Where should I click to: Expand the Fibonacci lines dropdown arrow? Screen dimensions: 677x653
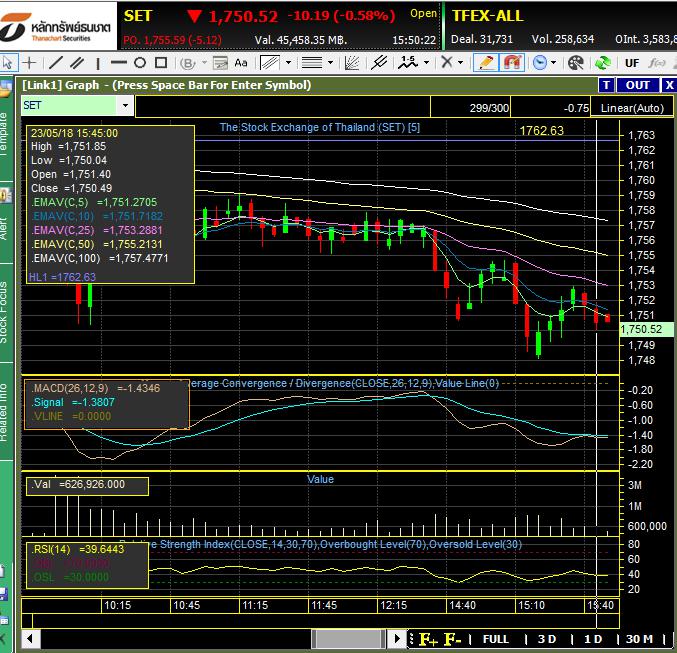tap(330, 63)
